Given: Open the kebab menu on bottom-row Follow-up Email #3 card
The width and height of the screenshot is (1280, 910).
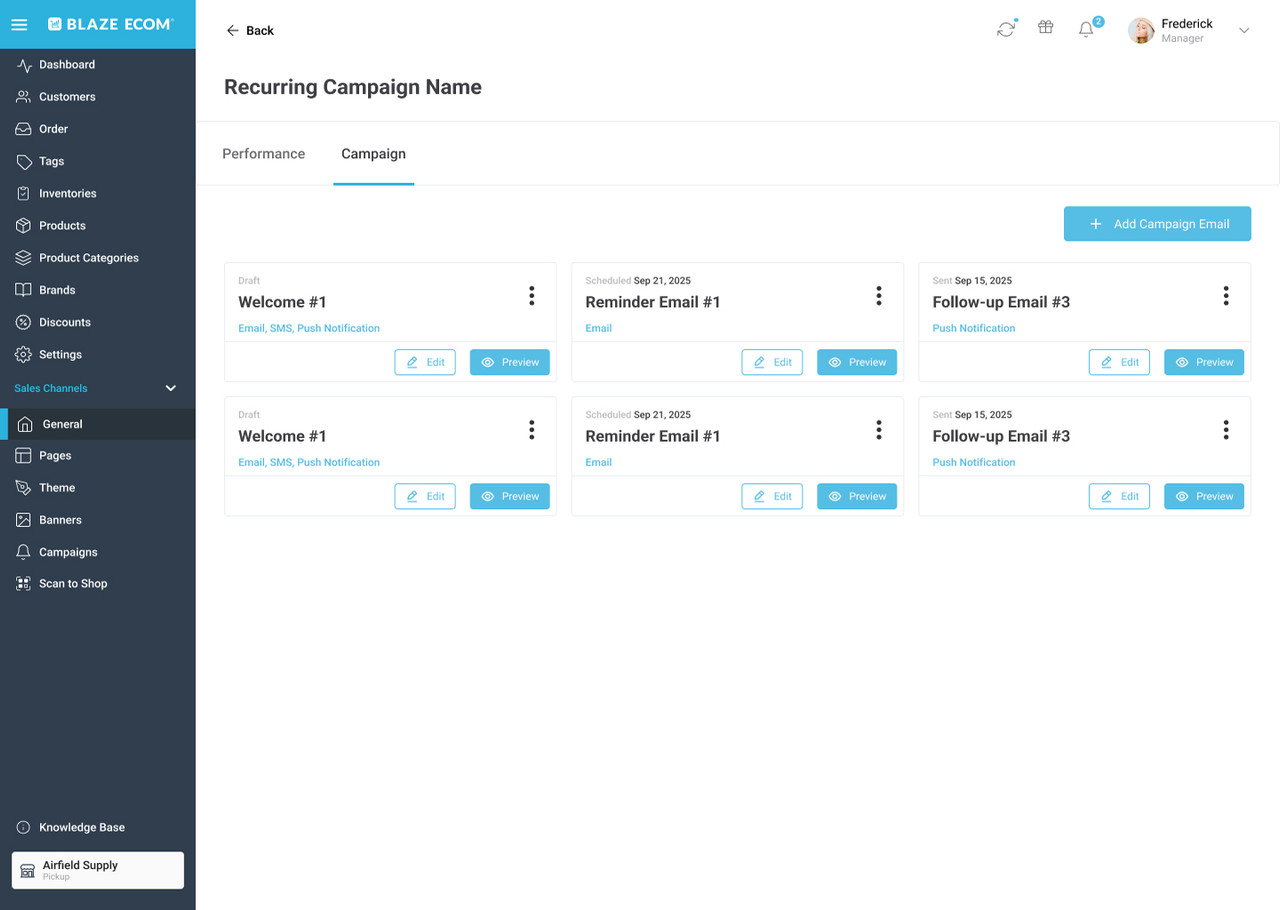Looking at the screenshot, I should (1225, 429).
